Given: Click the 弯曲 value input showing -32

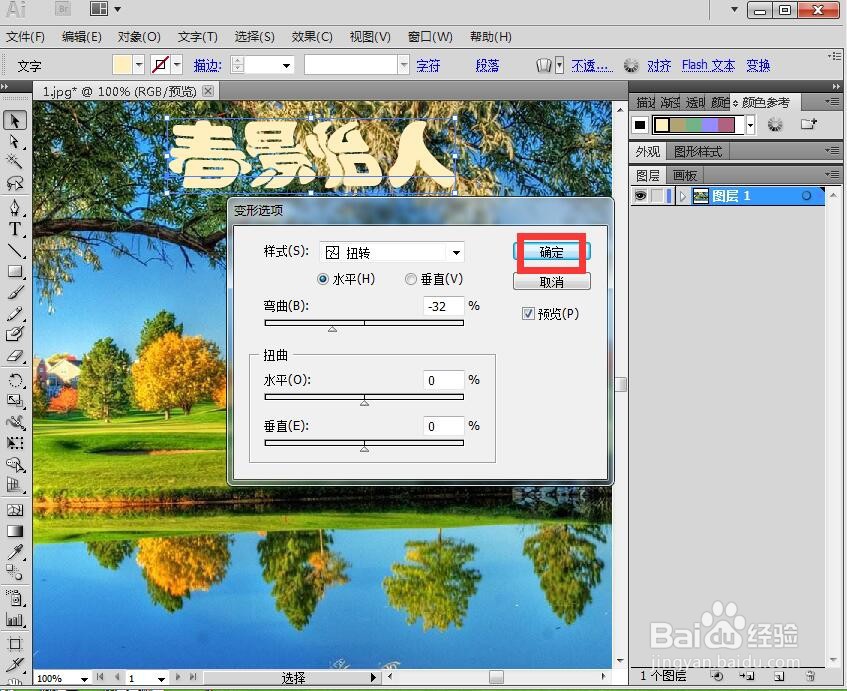Looking at the screenshot, I should tap(442, 306).
